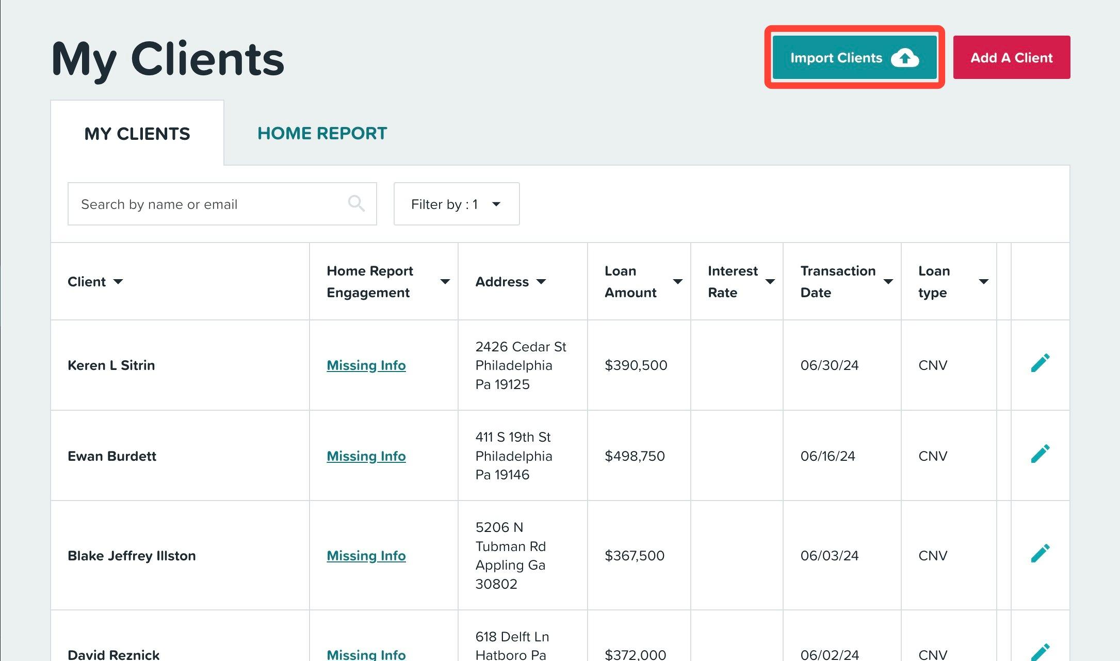Expand the Client column sort dropdown
This screenshot has width=1120, height=661.
(119, 281)
